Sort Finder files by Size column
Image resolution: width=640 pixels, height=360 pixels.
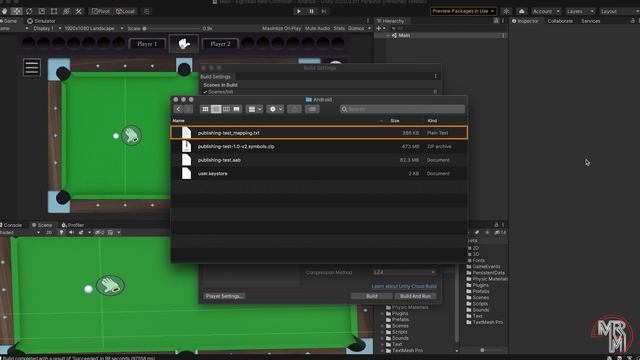tap(394, 121)
